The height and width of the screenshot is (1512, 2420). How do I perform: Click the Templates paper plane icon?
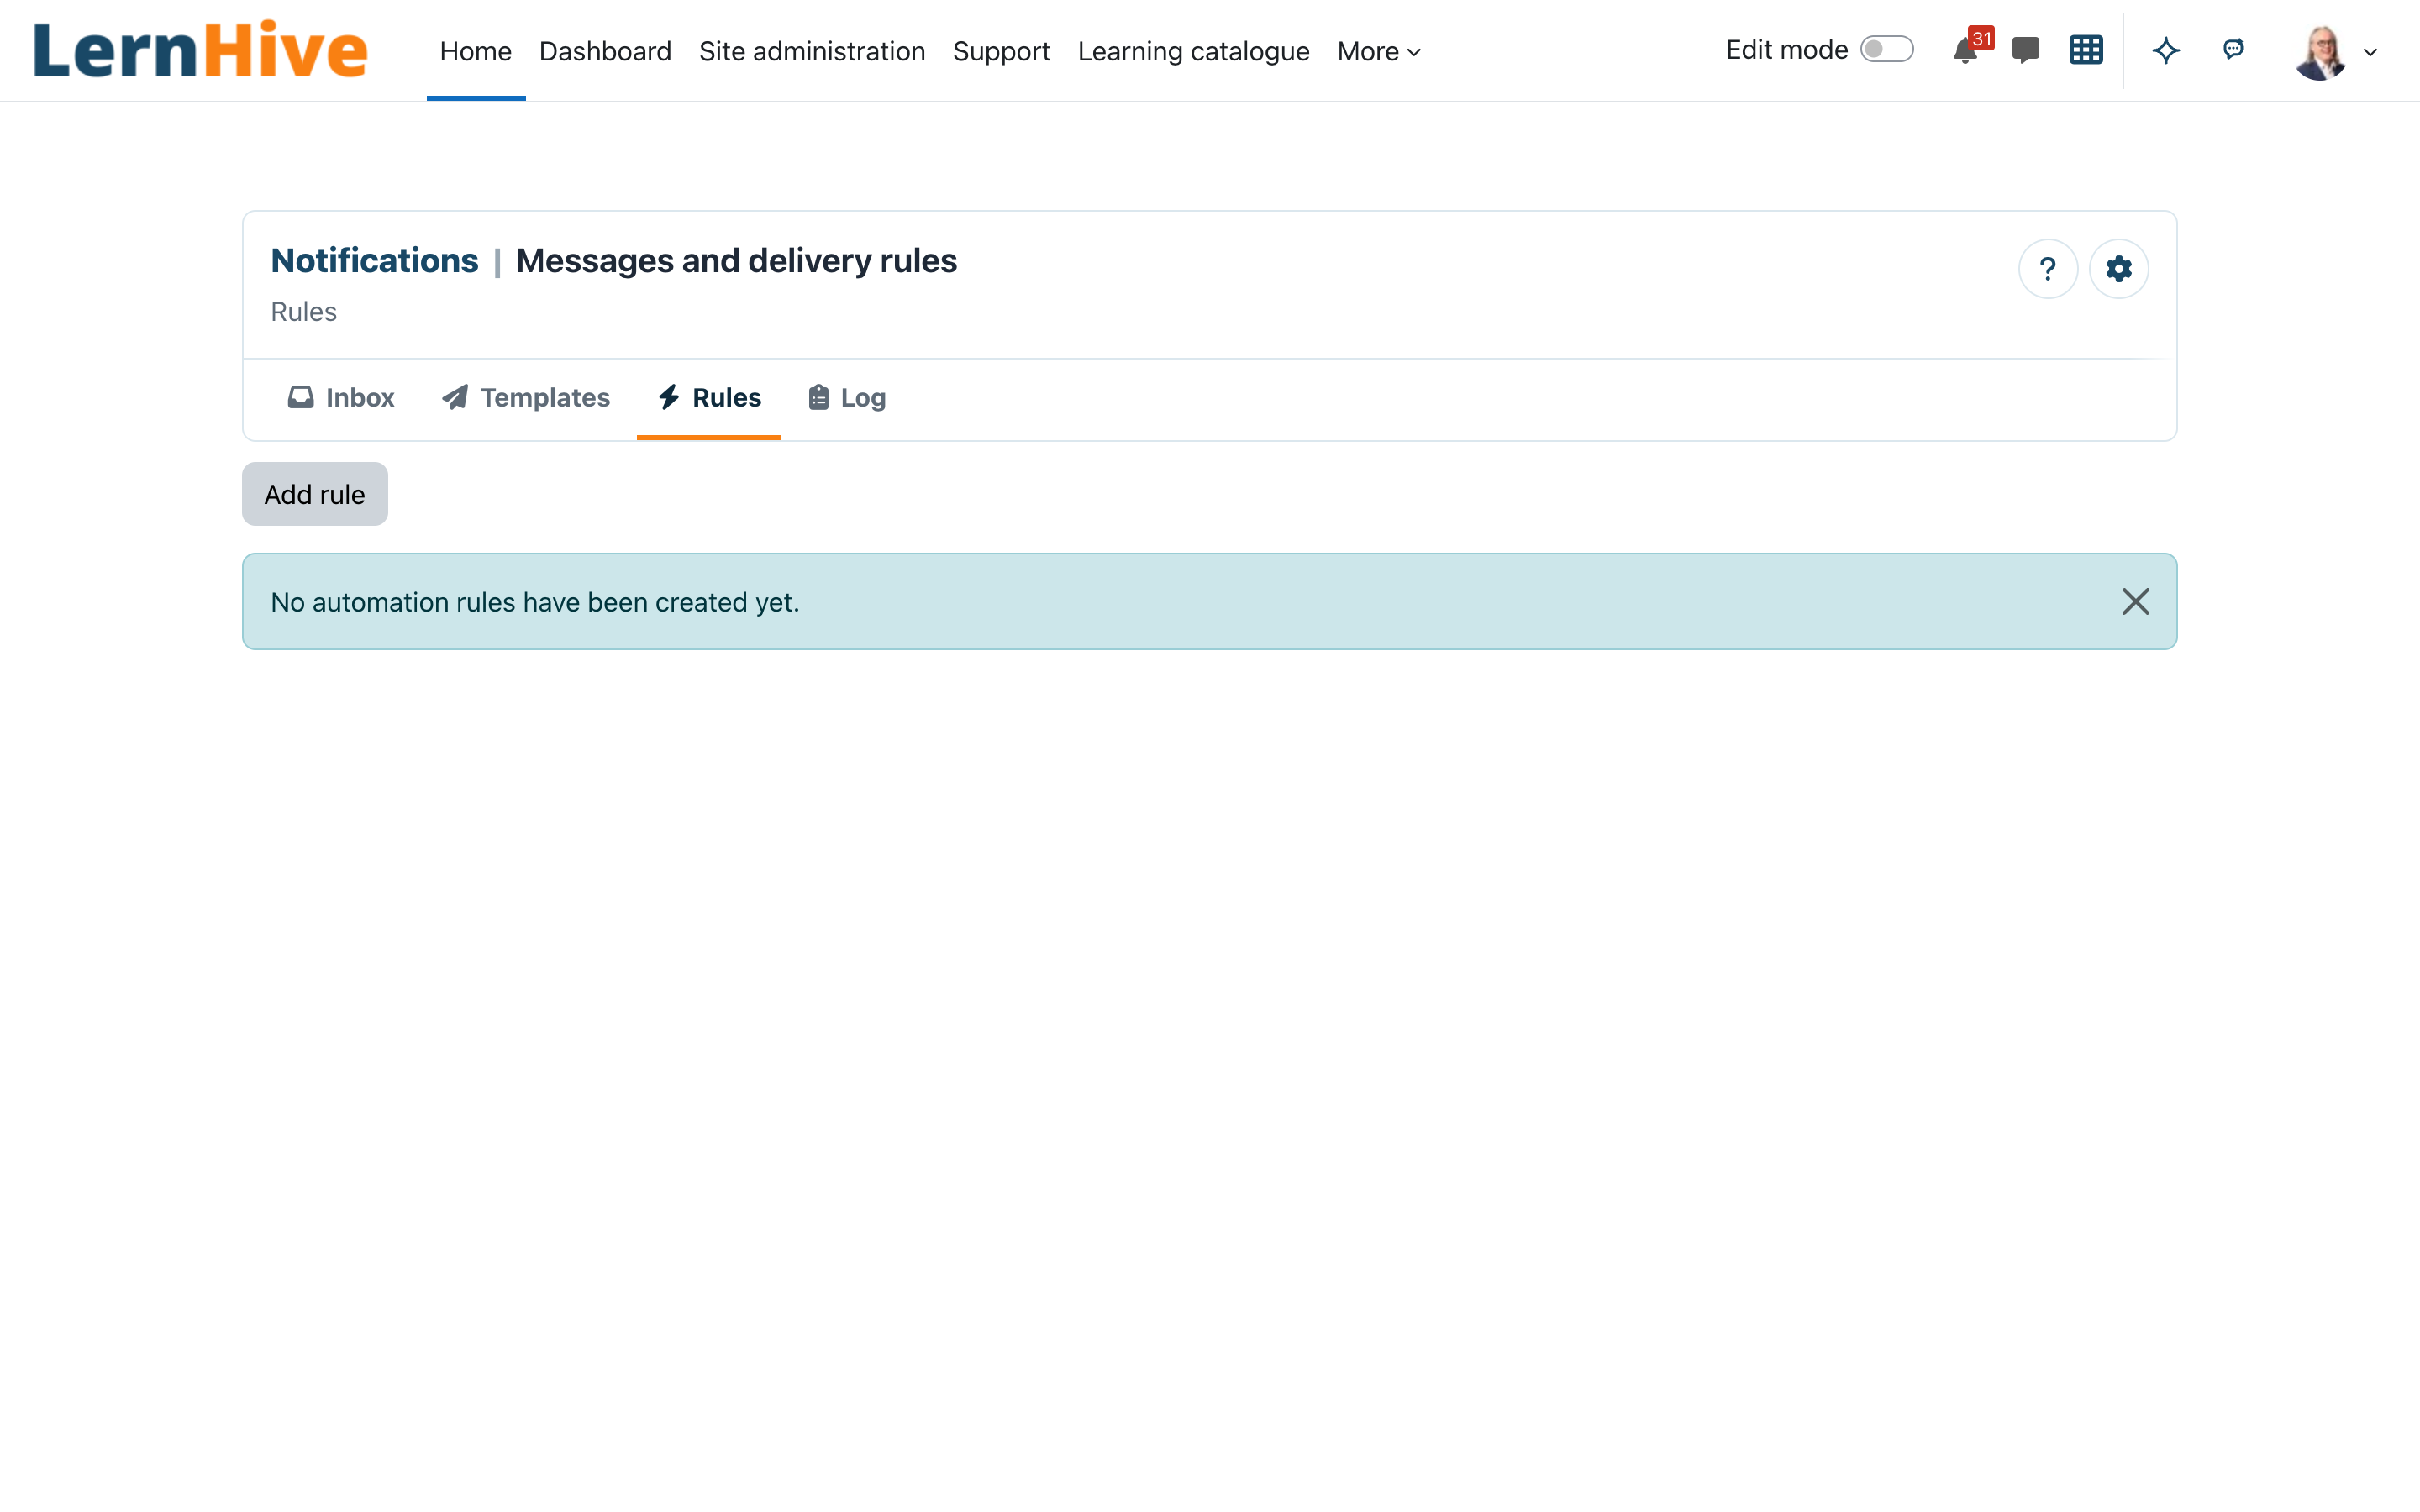point(455,397)
